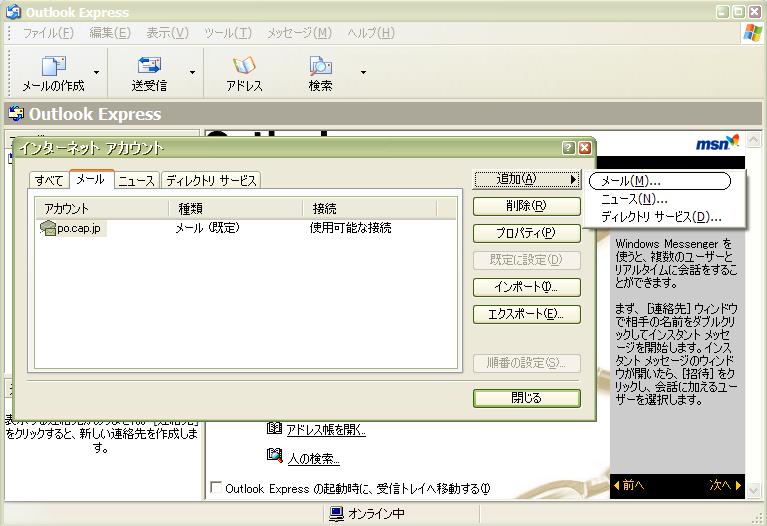Click the エクスポート(E)... button
This screenshot has height=526, width=767.
(527, 314)
